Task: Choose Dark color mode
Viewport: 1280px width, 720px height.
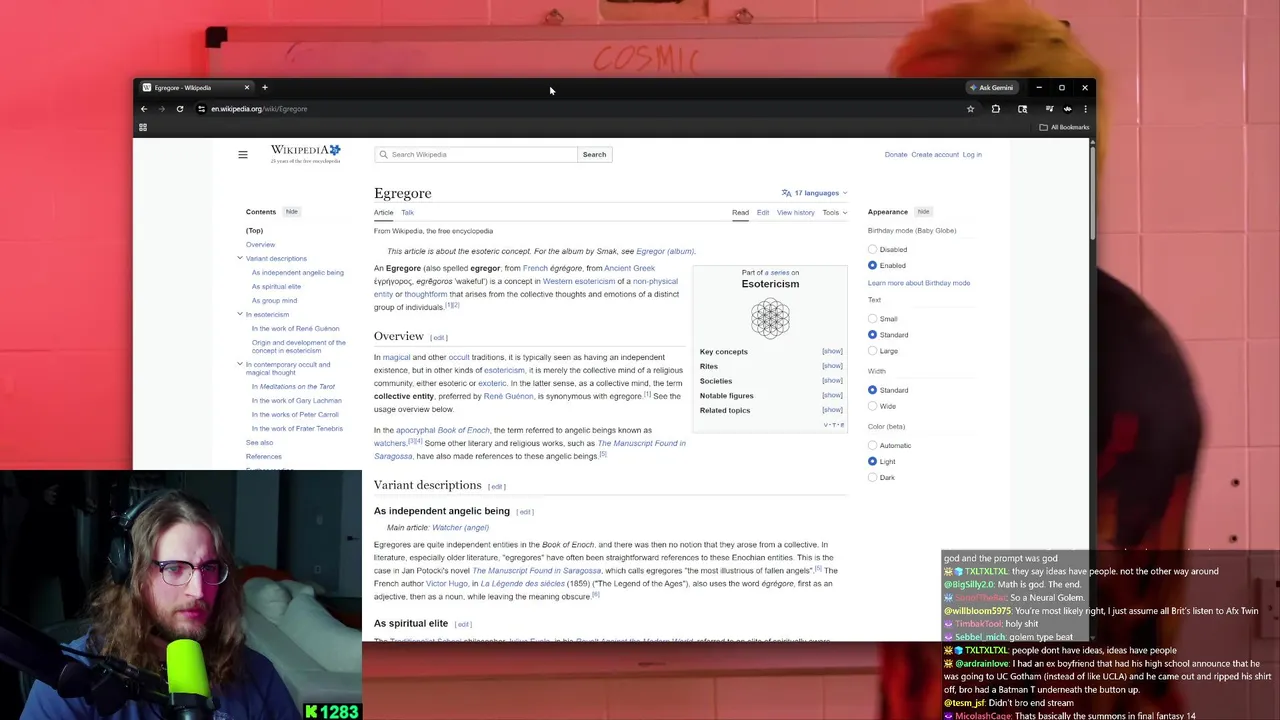Action: pos(872,478)
